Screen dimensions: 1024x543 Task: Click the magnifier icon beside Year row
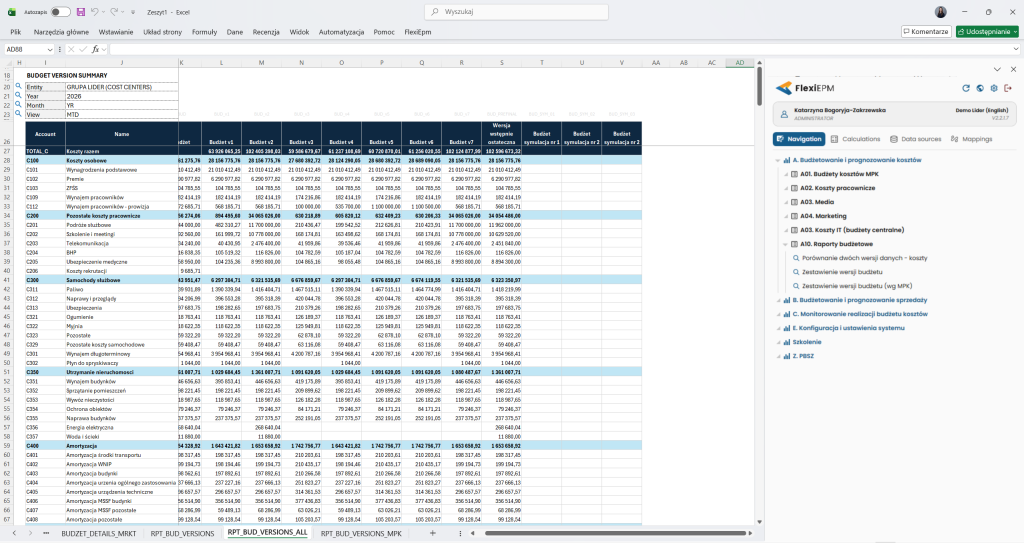click(x=18, y=95)
